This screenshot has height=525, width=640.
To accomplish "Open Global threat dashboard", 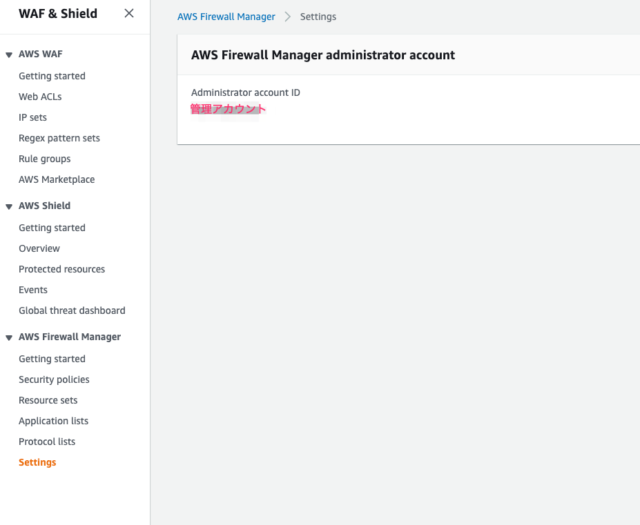I will tap(72, 311).
